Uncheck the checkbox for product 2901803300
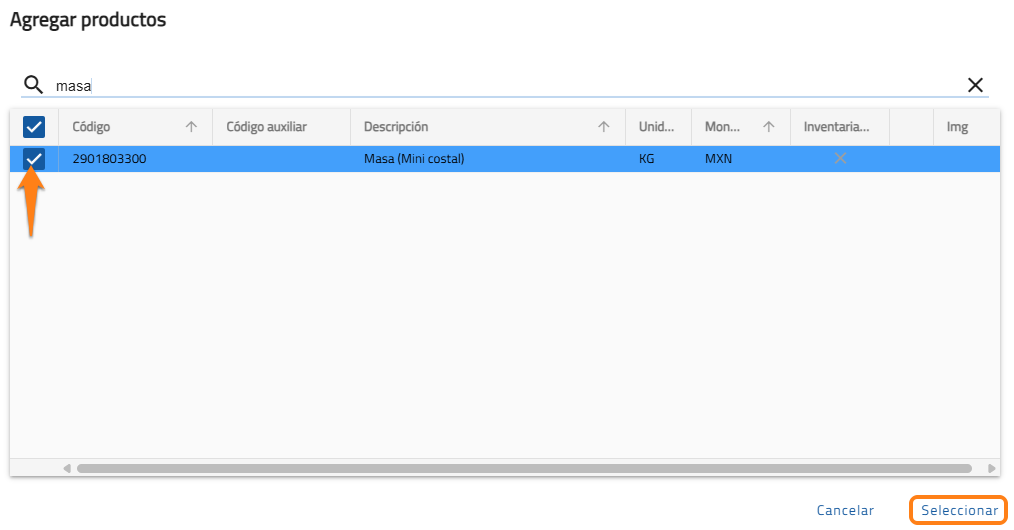Screen dimensions: 1014x530 coord(34,159)
